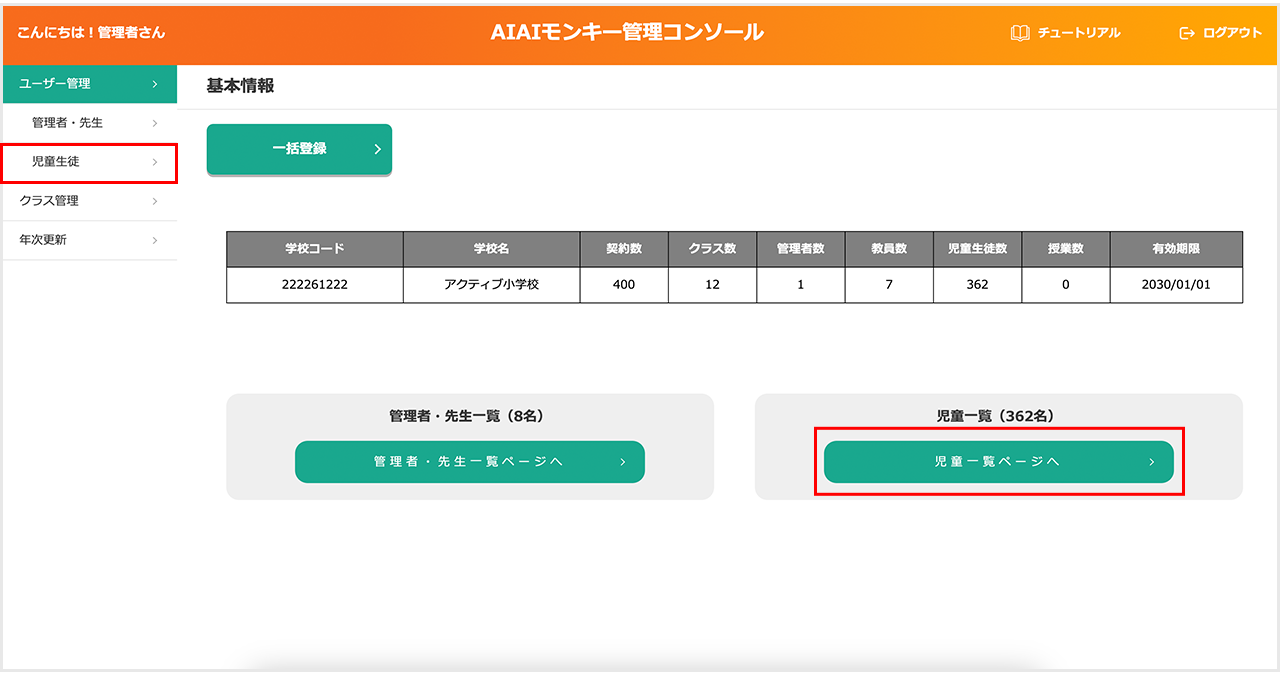Click the school code cell 222261222
Image resolution: width=1280 pixels, height=675 pixels.
(x=314, y=284)
